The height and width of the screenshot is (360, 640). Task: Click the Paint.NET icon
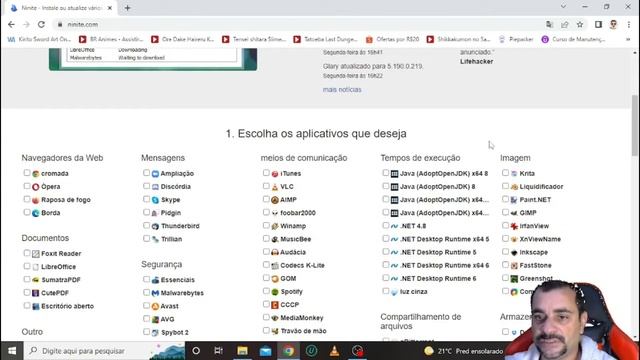pyautogui.click(x=514, y=200)
